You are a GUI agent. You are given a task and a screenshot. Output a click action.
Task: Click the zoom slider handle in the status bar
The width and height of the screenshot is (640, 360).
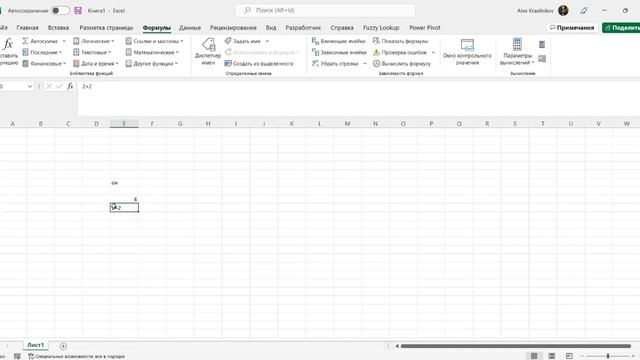(608, 356)
